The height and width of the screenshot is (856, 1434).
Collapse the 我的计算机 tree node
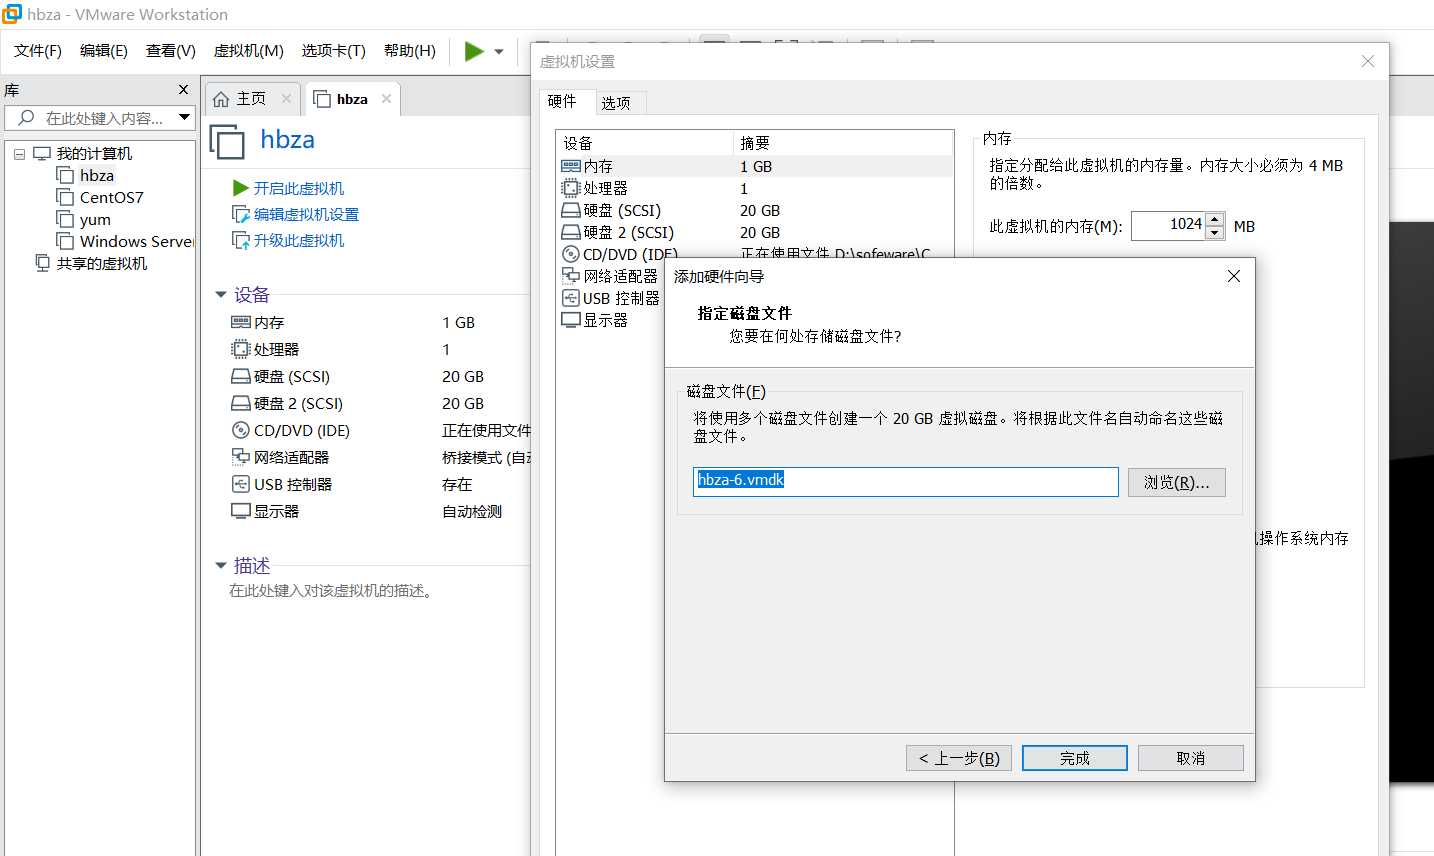click(x=19, y=154)
